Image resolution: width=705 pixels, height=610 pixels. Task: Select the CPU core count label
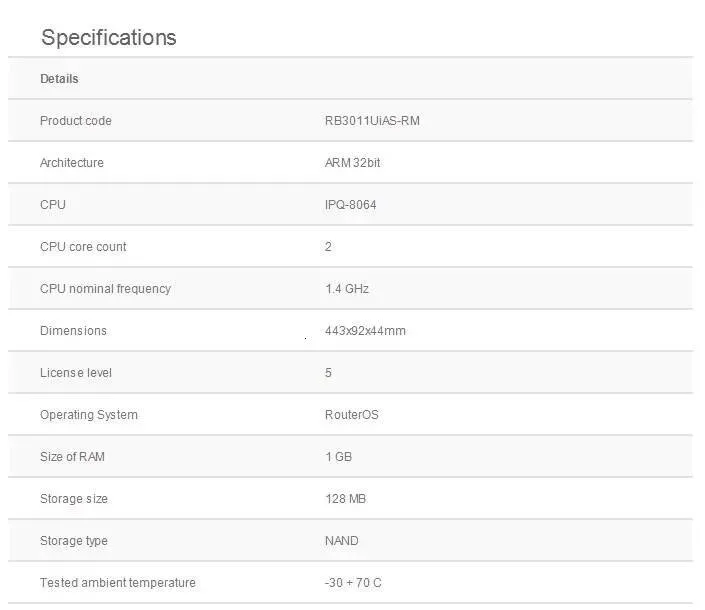pyautogui.click(x=83, y=247)
